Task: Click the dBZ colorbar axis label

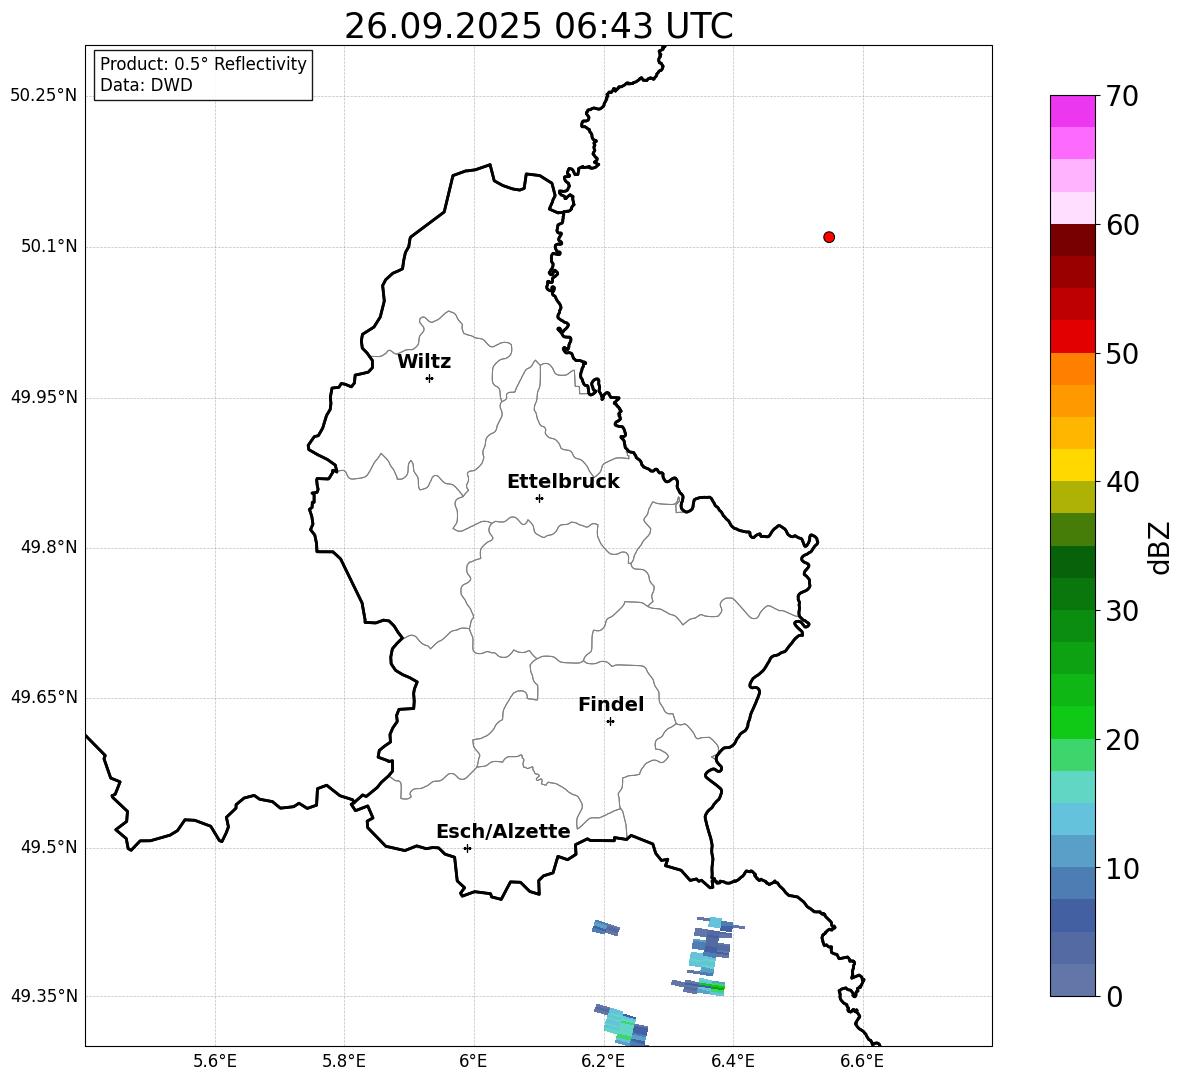Action: click(x=1159, y=547)
